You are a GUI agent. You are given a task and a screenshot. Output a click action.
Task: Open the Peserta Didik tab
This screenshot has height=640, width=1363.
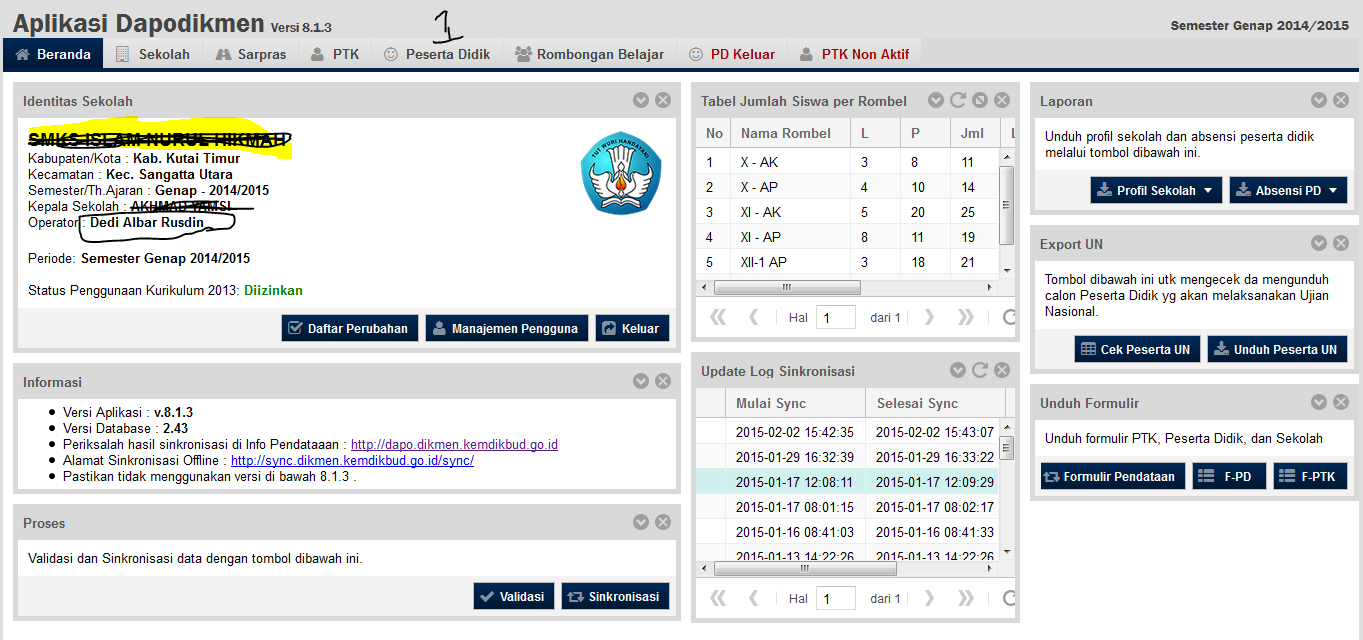click(437, 54)
